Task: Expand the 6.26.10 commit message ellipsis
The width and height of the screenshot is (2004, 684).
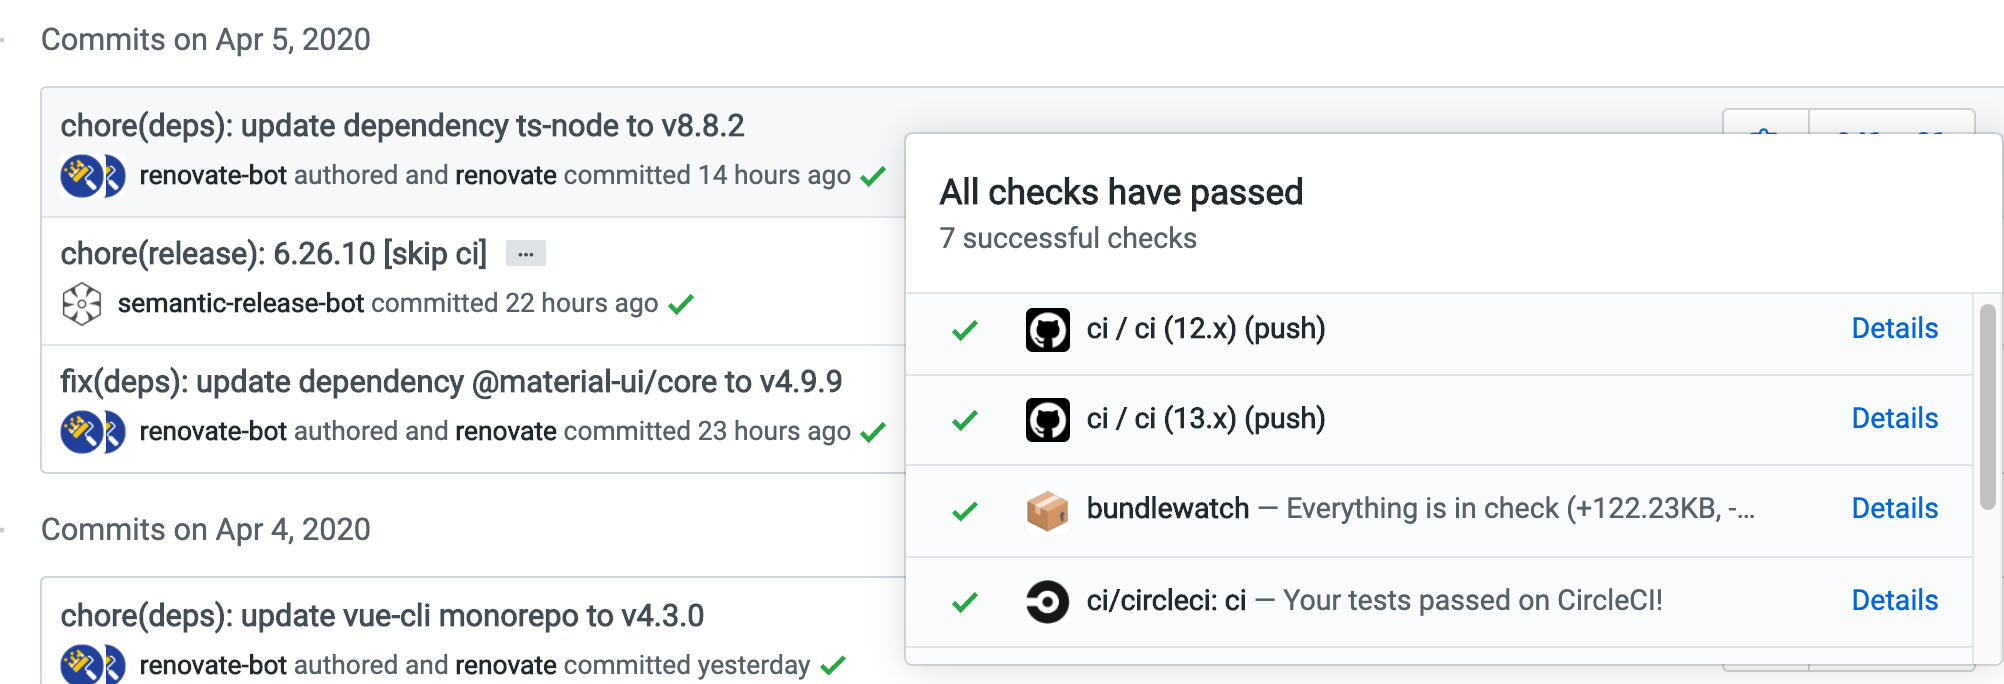Action: point(525,254)
